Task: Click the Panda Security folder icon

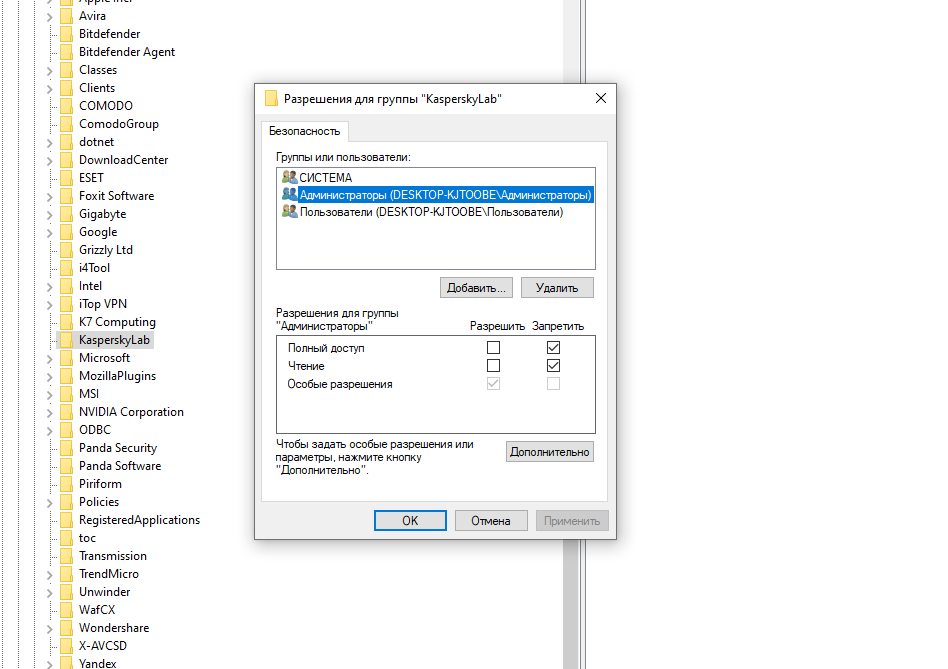Action: click(x=67, y=448)
